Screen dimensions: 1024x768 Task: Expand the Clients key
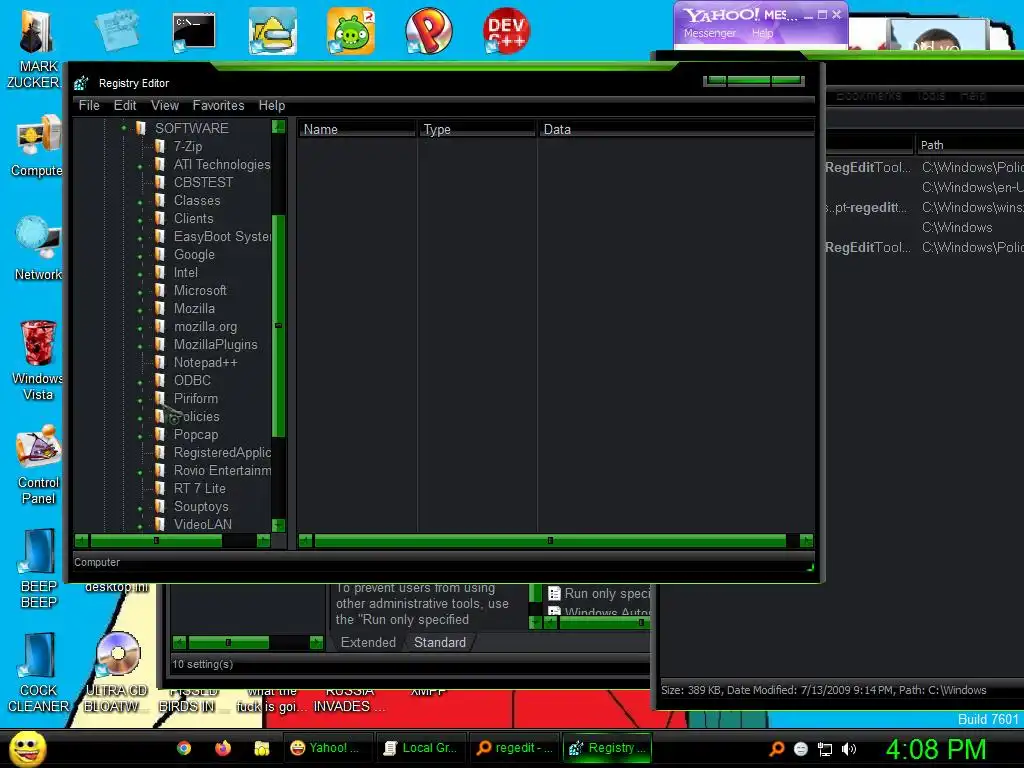coord(140,221)
